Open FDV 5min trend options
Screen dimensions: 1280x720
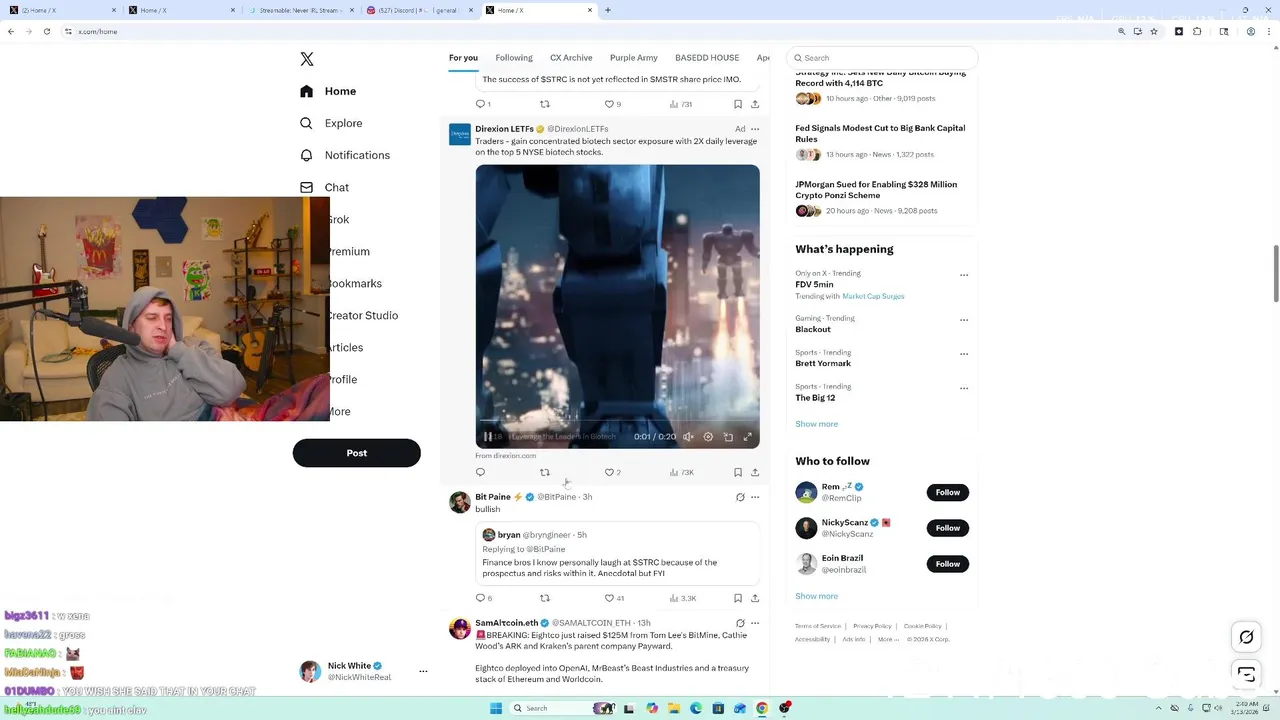[964, 275]
